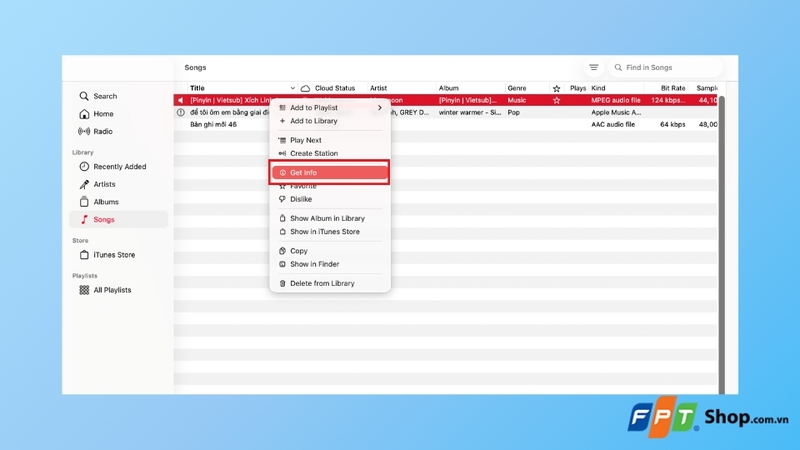Choose Add to Library menu item
This screenshot has height=450, width=800.
point(330,121)
